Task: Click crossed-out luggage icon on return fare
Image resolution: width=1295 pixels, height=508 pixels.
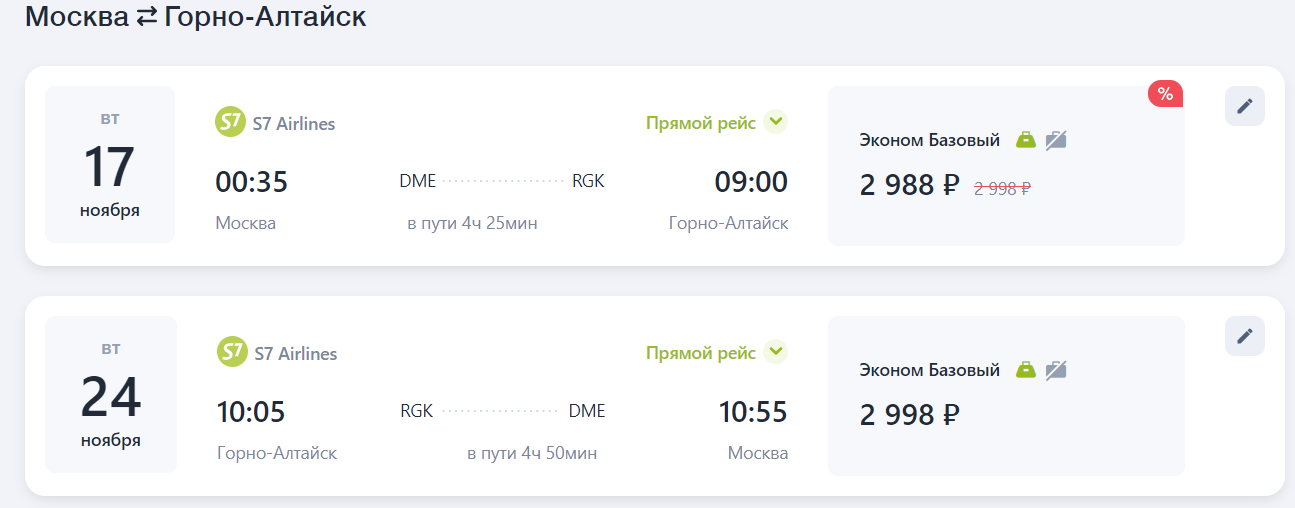Action: pyautogui.click(x=1056, y=370)
